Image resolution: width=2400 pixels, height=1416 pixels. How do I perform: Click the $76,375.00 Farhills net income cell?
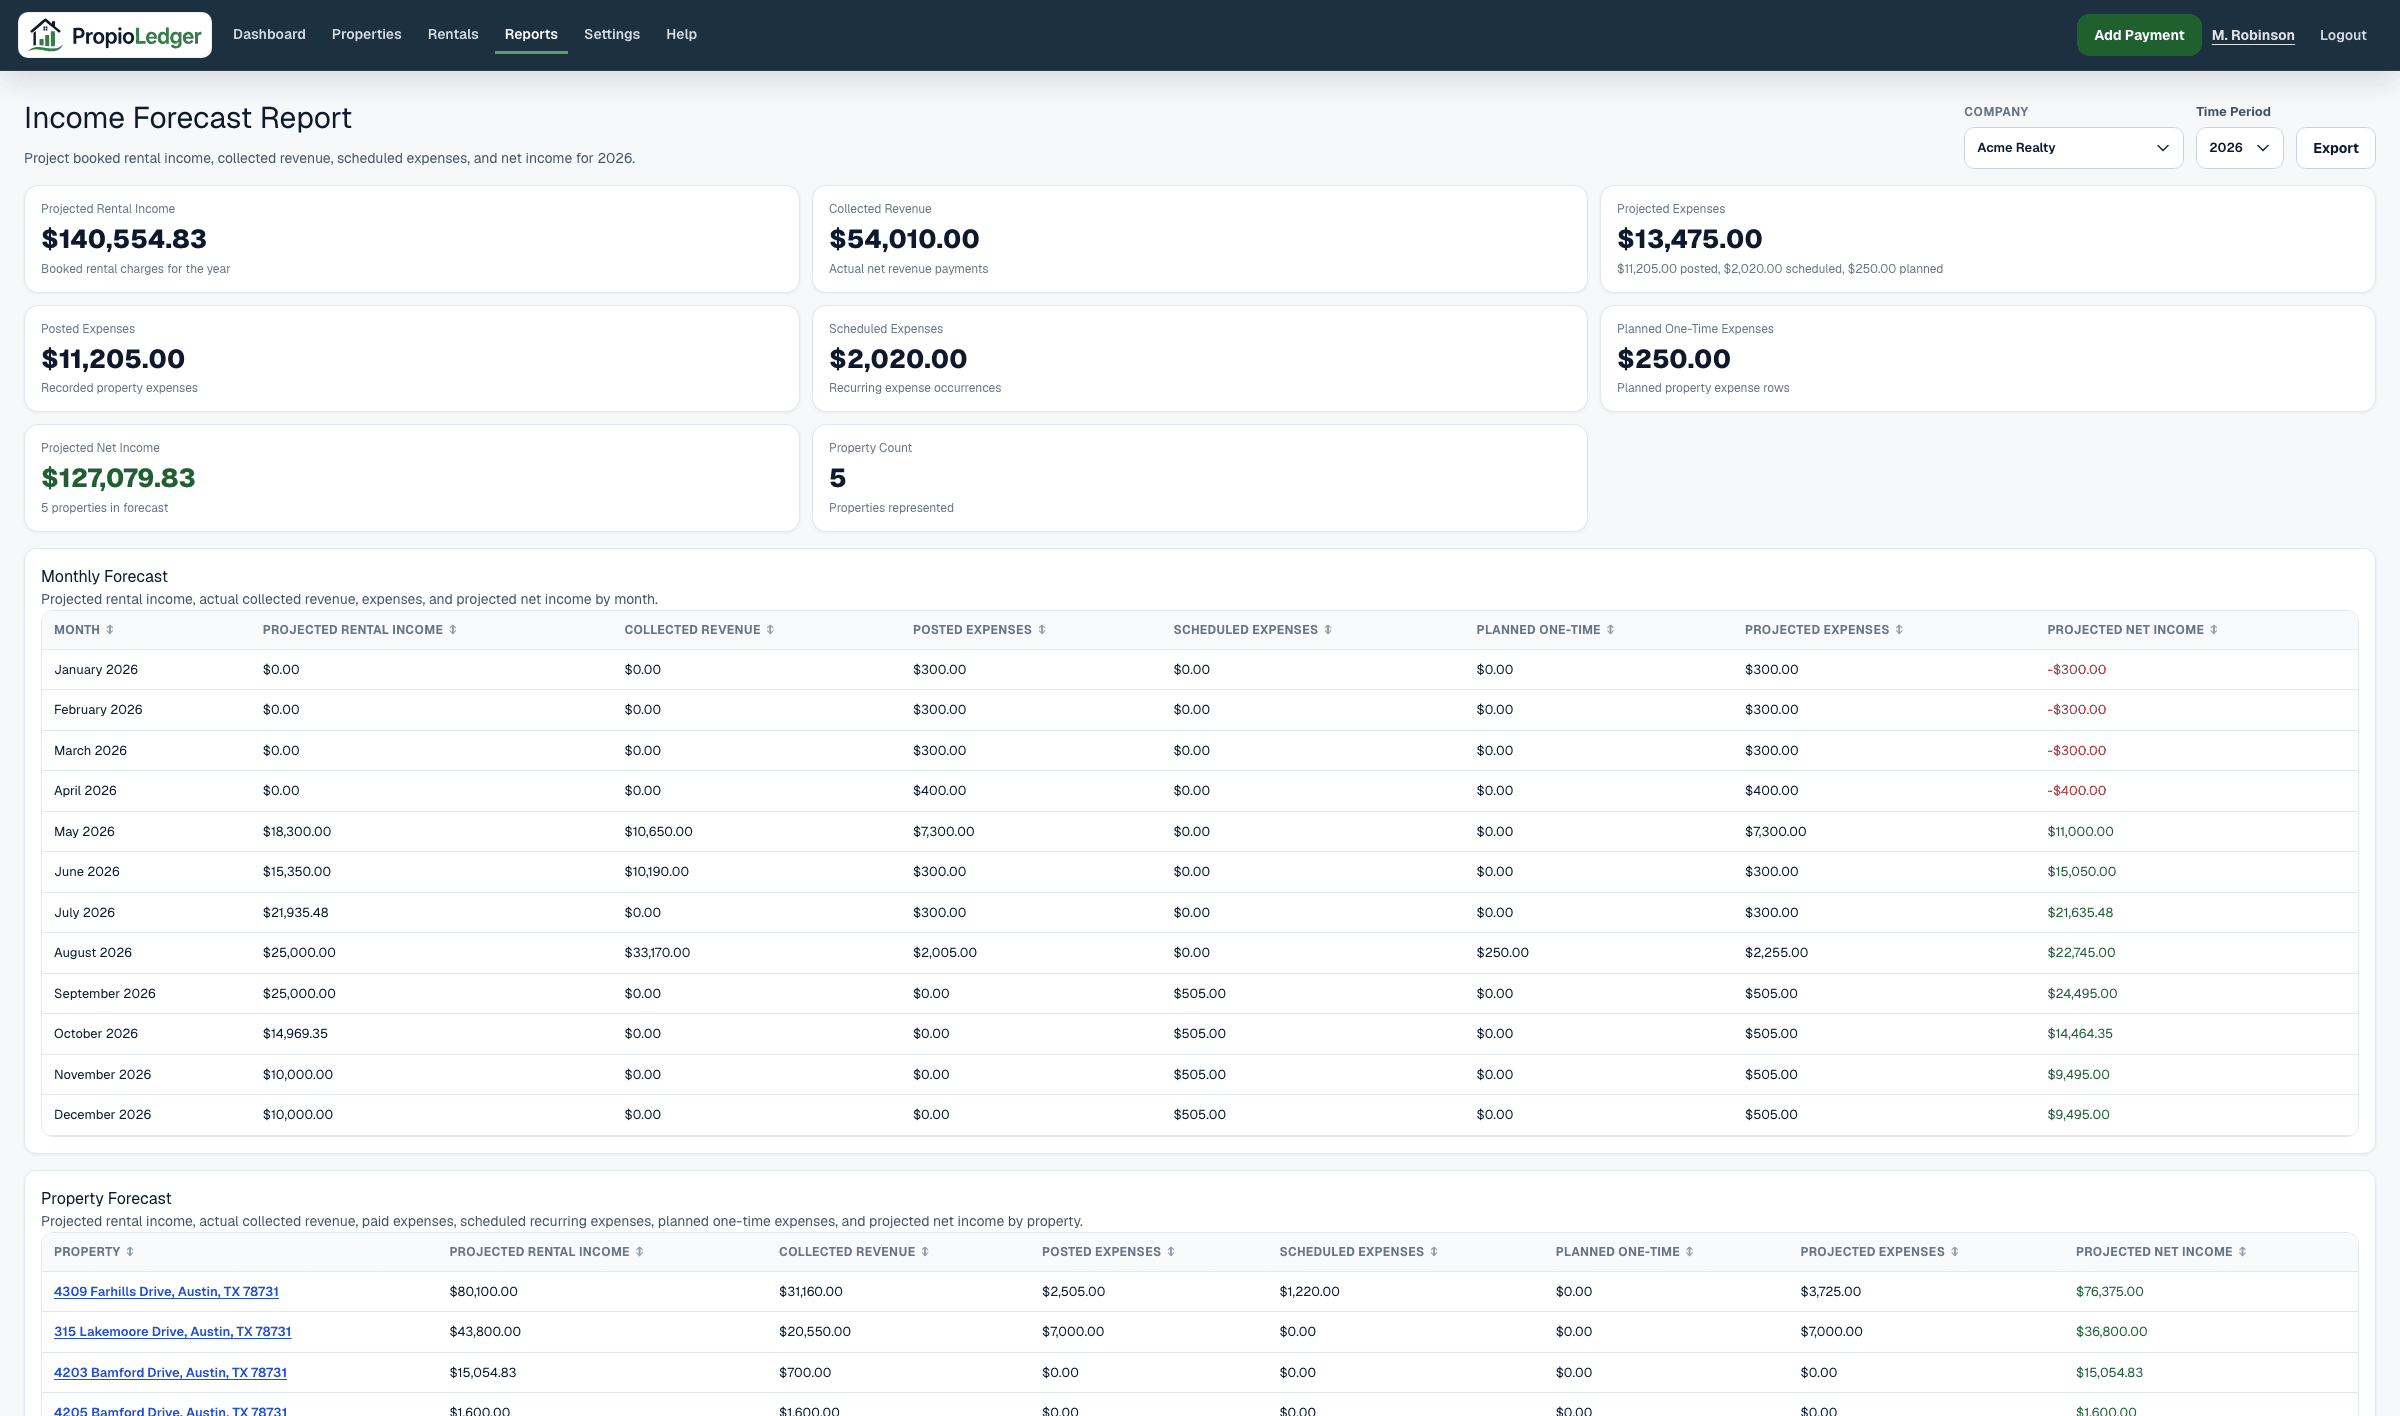(2109, 1292)
